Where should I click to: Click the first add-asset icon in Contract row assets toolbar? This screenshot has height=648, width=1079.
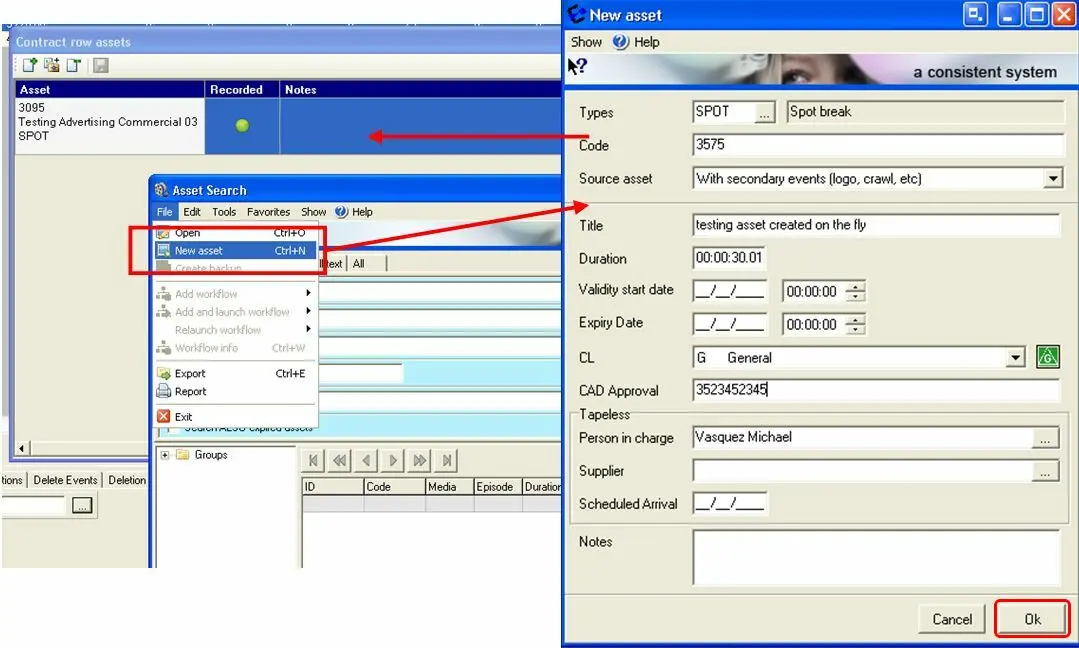[29, 65]
